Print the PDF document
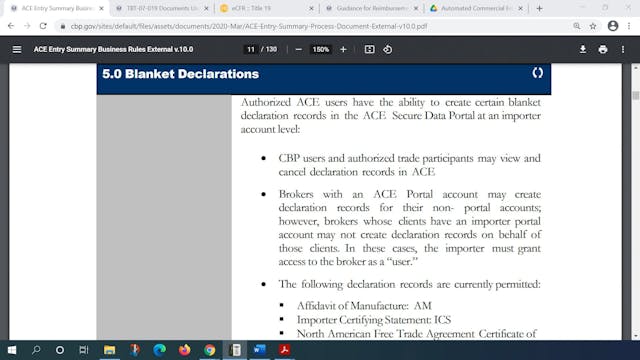 click(x=603, y=49)
